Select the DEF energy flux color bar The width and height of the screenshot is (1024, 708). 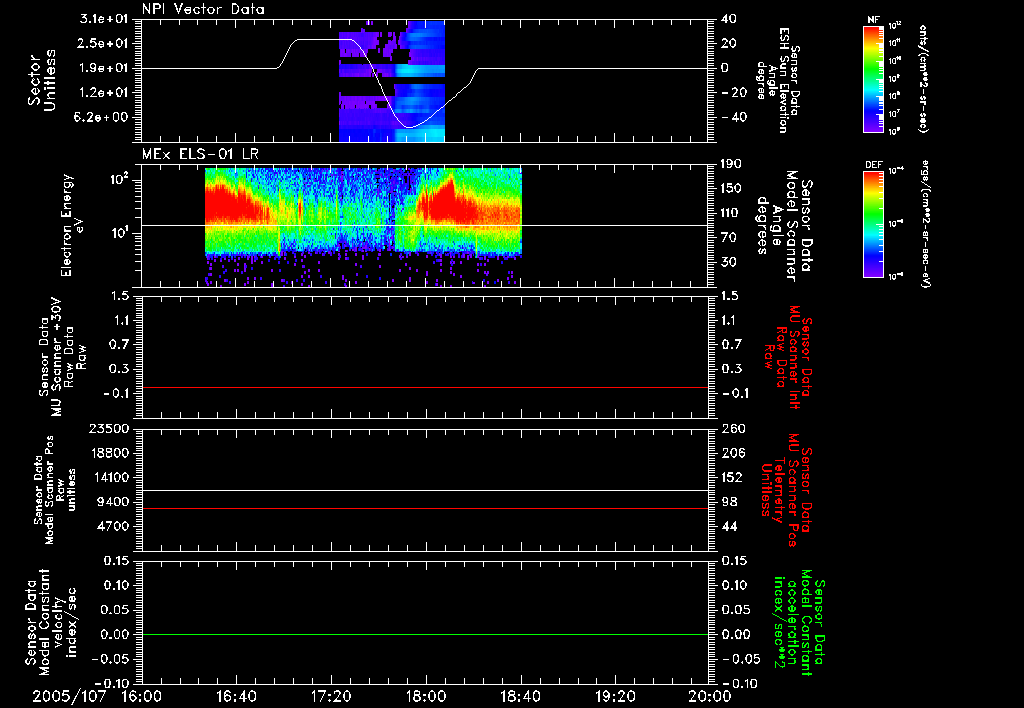[x=874, y=225]
